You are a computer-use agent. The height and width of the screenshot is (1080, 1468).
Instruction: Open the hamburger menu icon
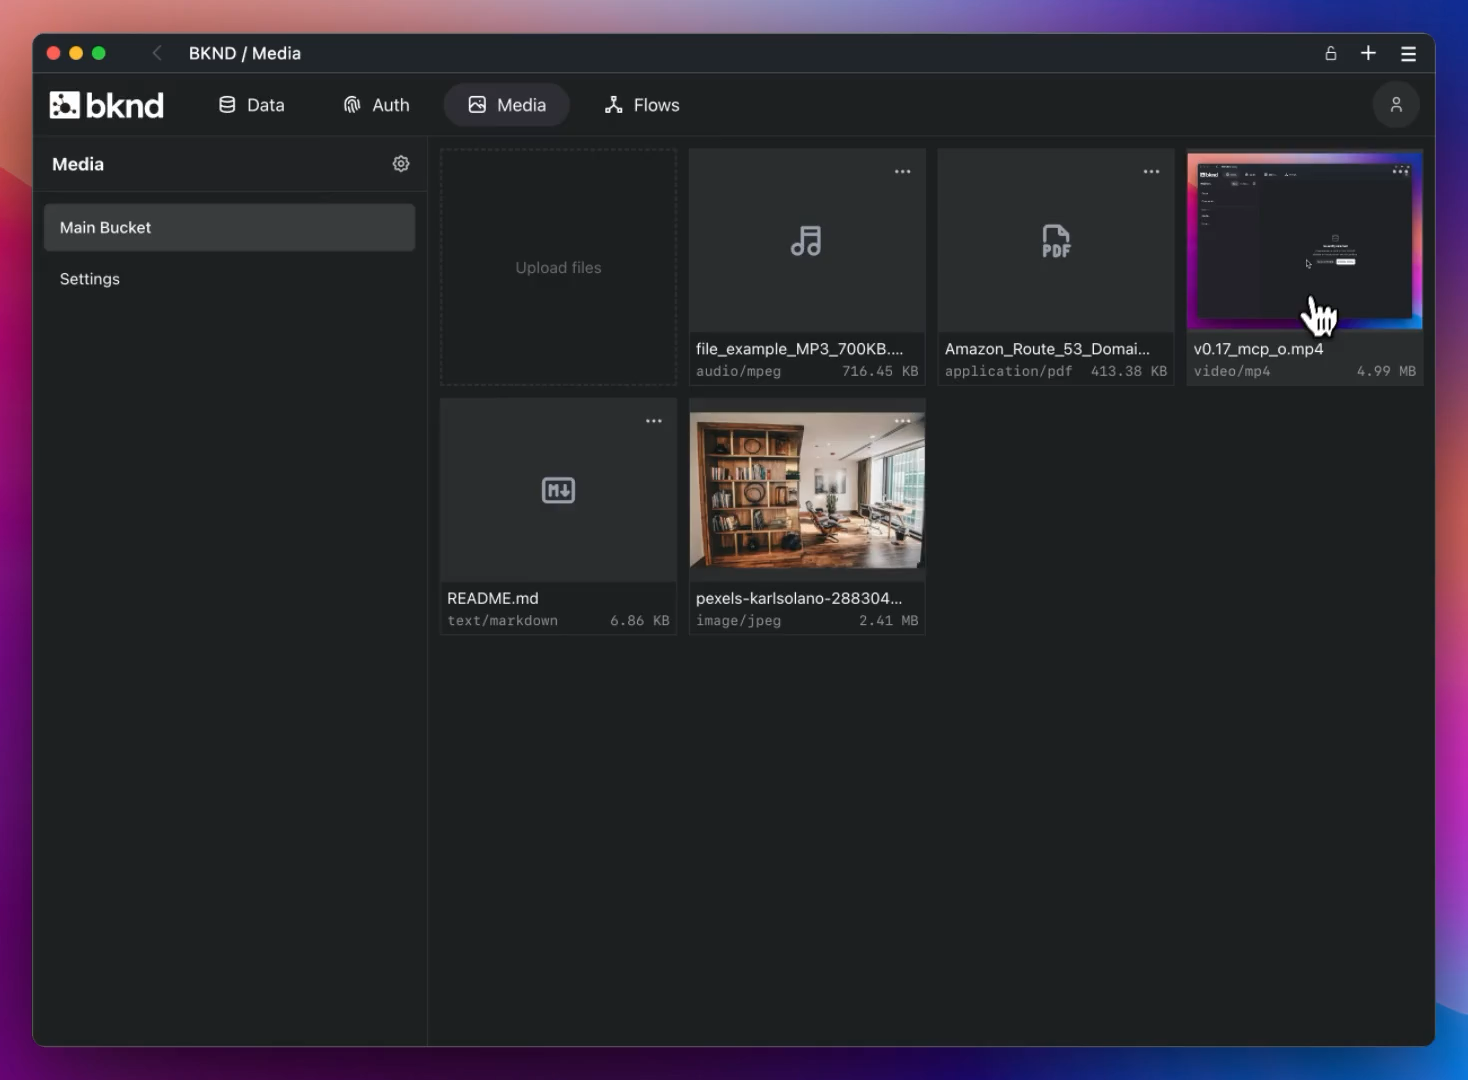pyautogui.click(x=1408, y=54)
